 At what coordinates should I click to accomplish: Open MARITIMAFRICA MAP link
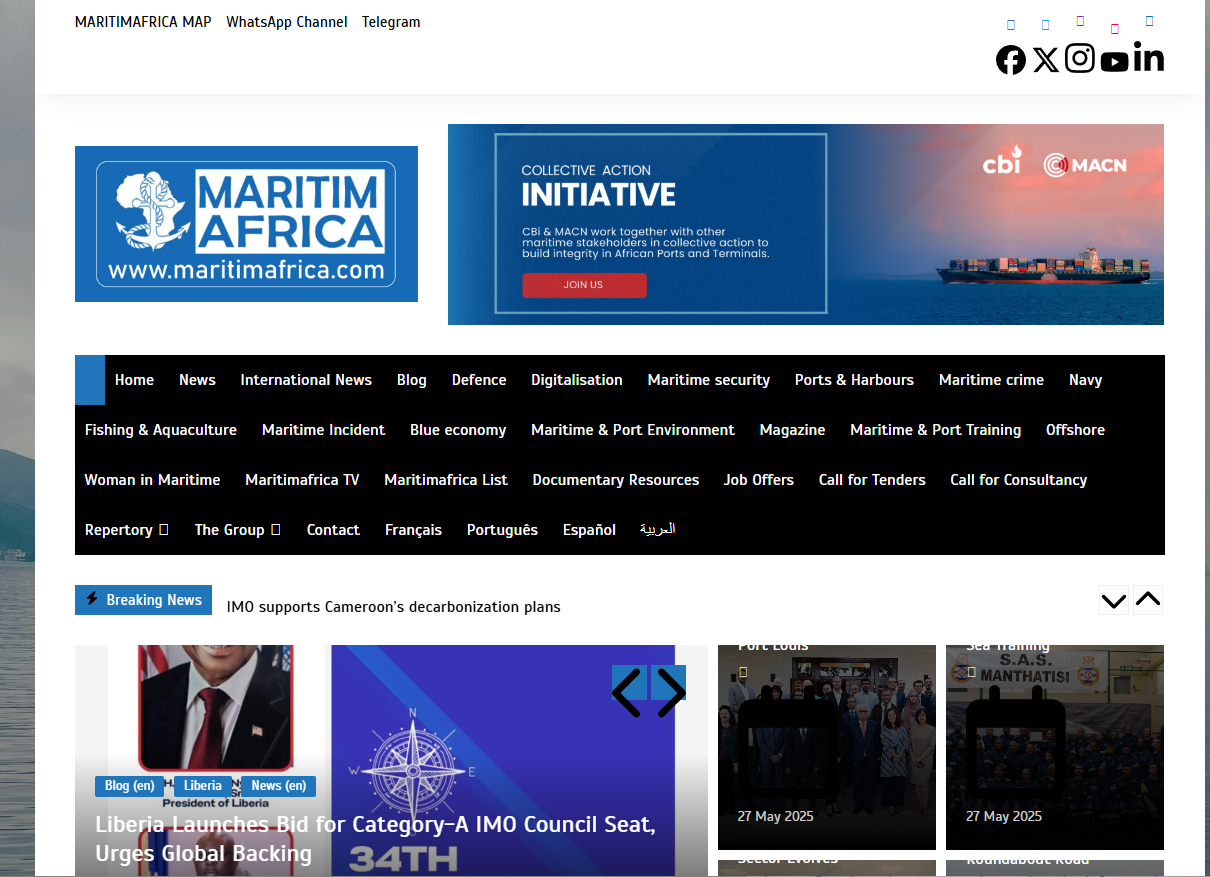click(x=143, y=22)
